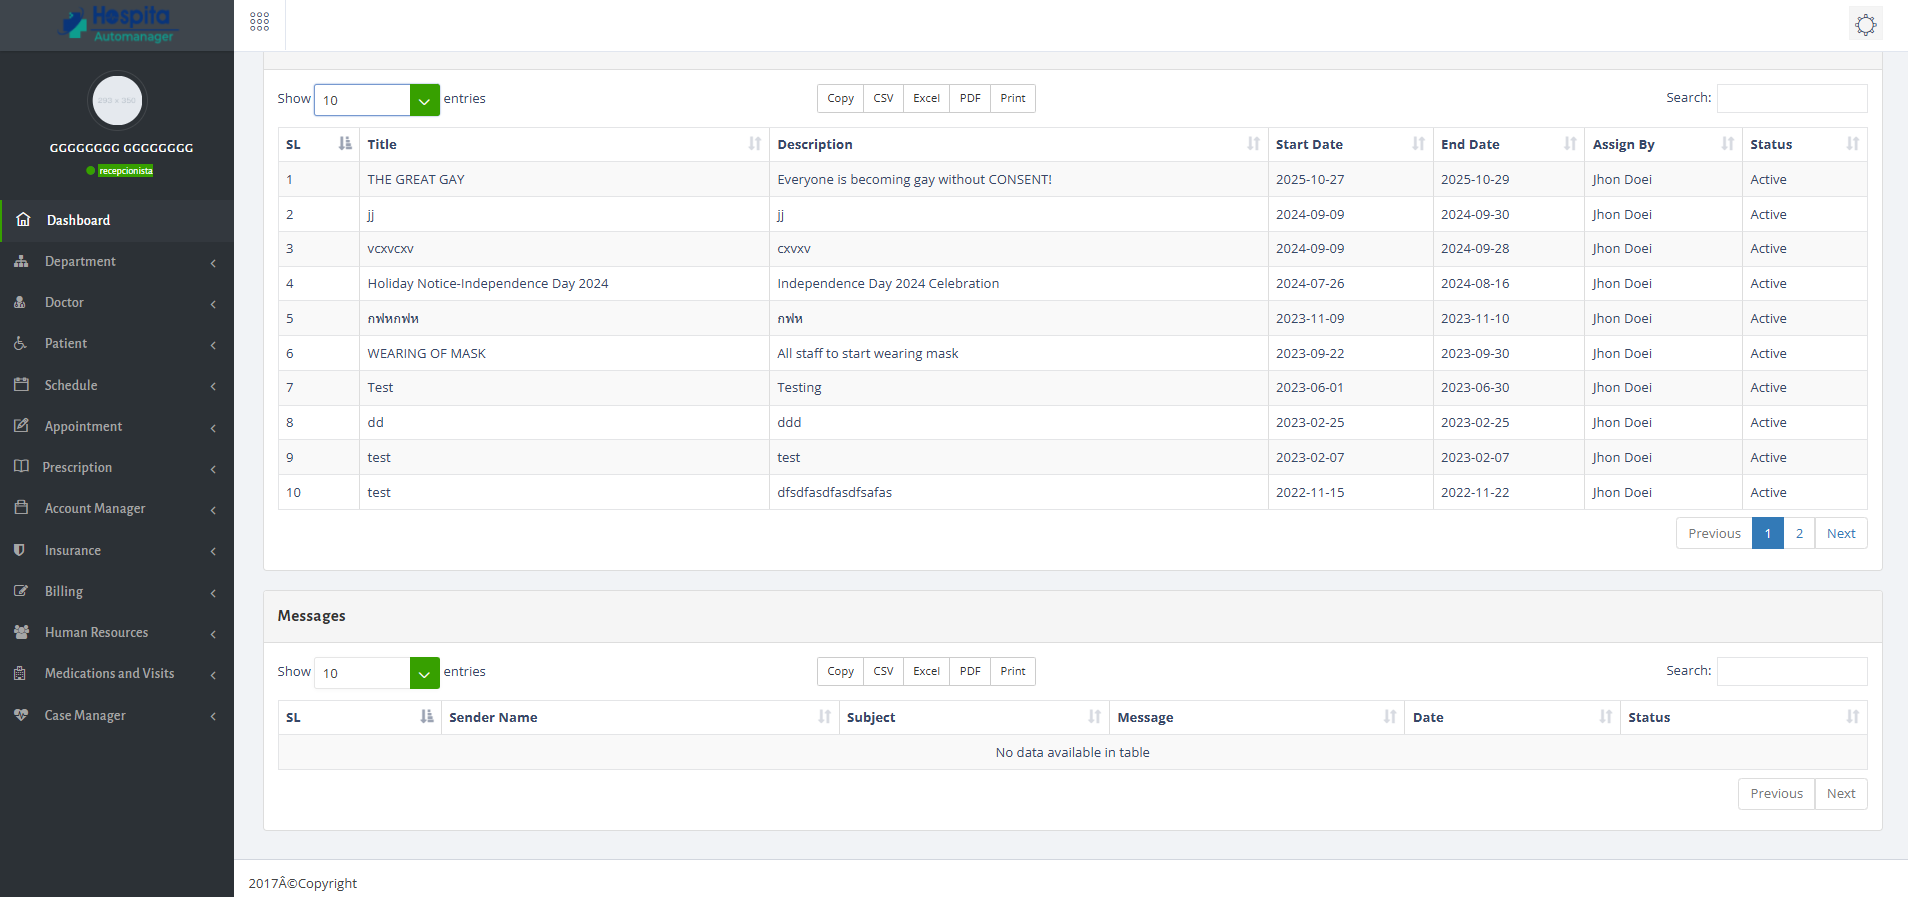Click the user profile avatar
Screen dimensions: 1908x897
117,100
